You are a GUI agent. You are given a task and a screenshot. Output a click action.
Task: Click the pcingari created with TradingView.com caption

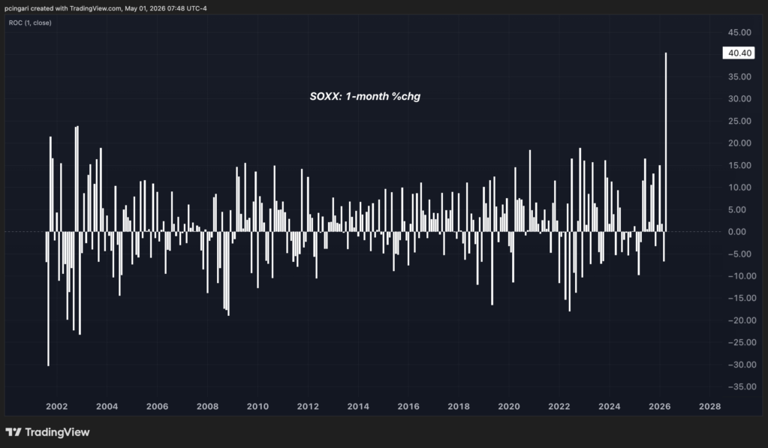(x=105, y=8)
